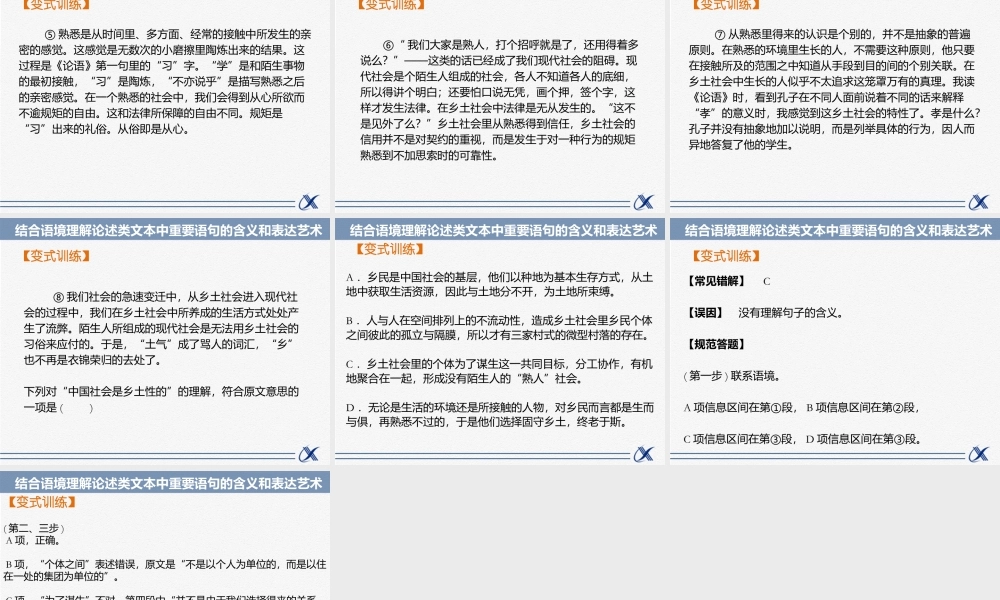Click option C text "乡土社会里的个体为了谋生"

tap(433, 364)
